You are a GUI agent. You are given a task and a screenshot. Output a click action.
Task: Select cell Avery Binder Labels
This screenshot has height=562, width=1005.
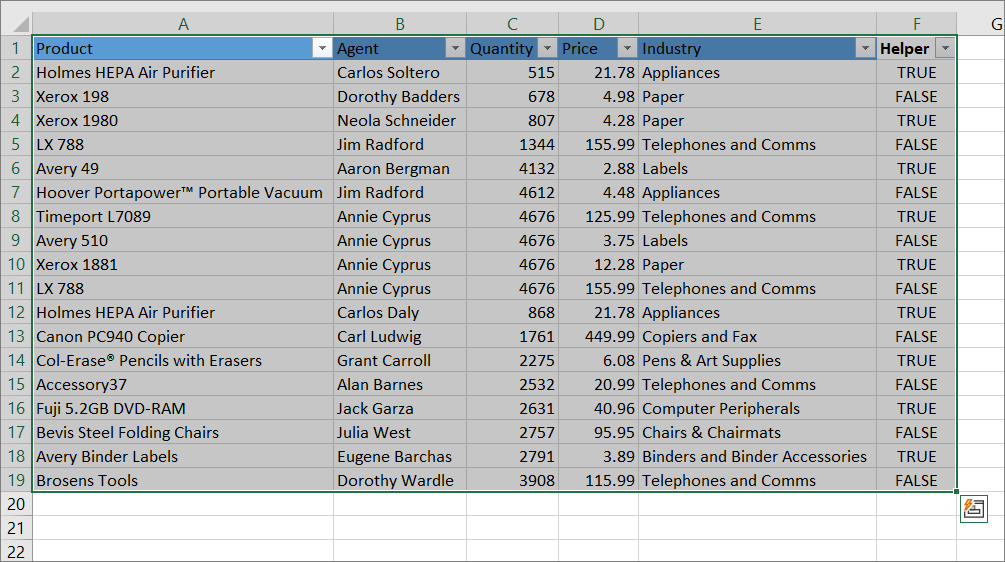pos(183,457)
